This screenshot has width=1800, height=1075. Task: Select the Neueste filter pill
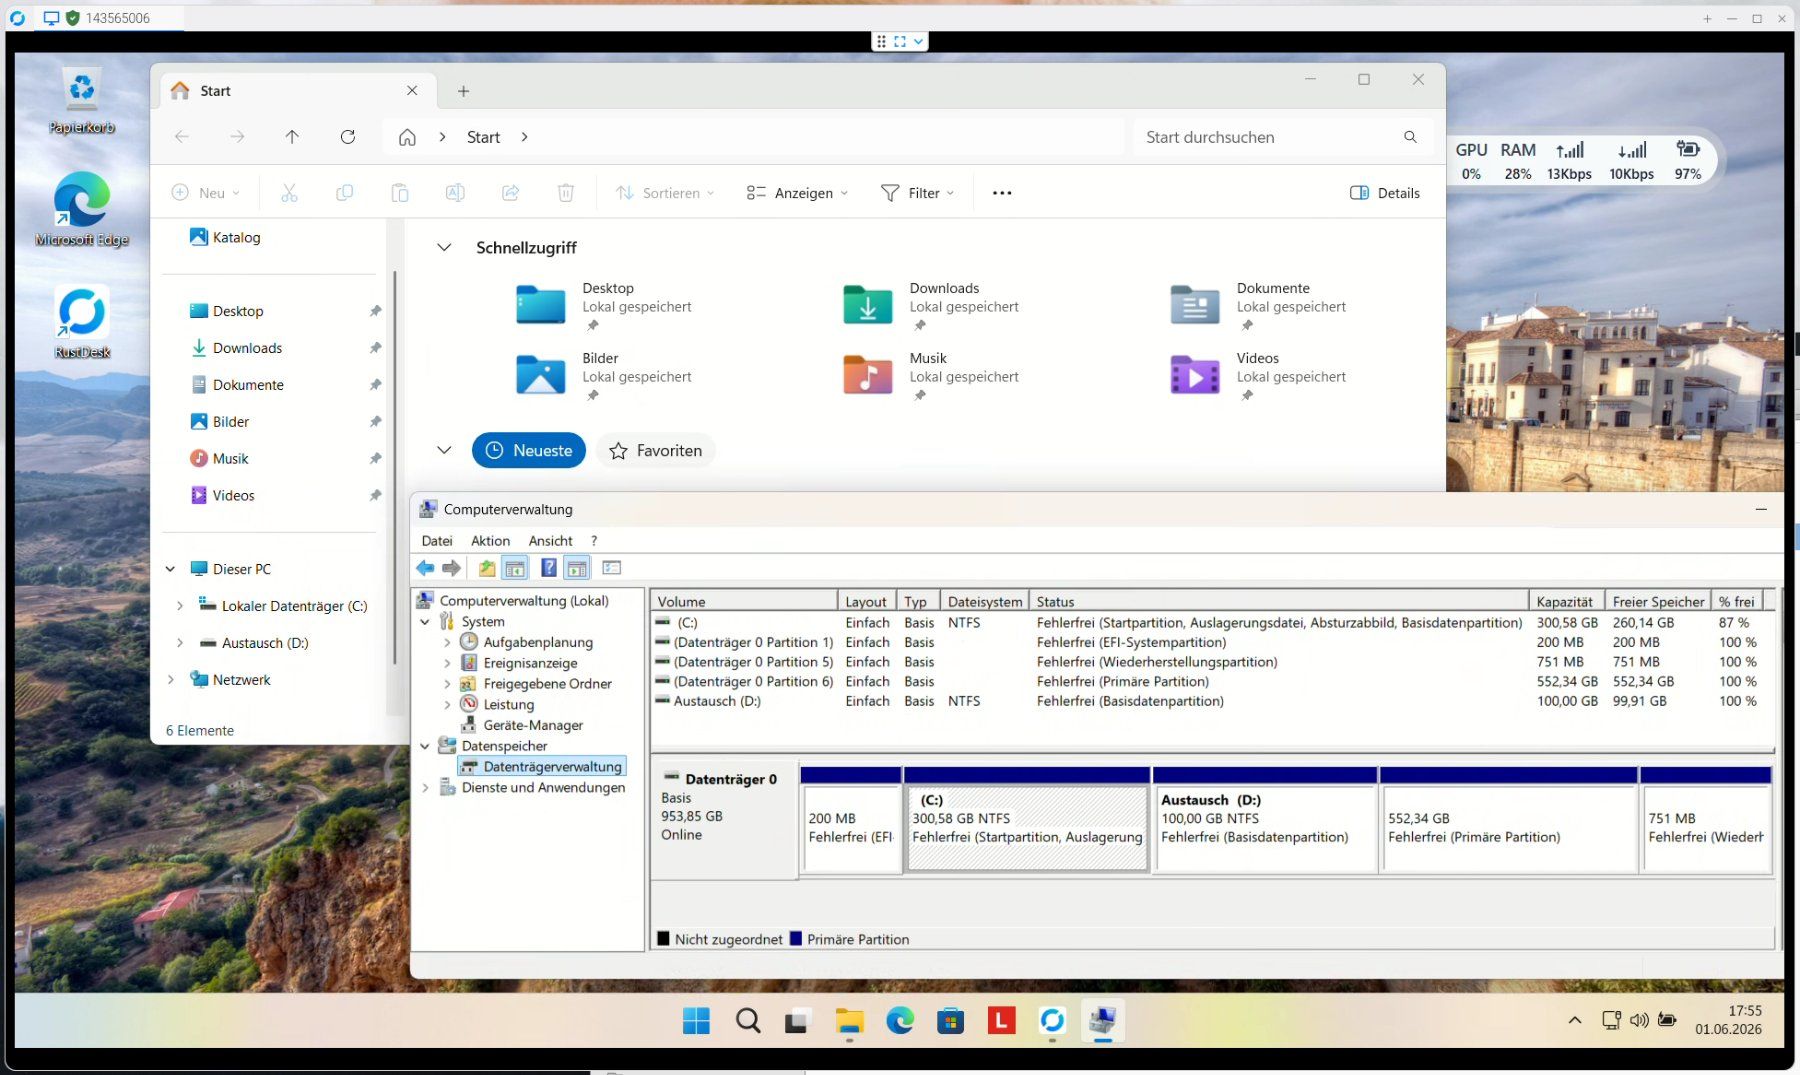(529, 451)
